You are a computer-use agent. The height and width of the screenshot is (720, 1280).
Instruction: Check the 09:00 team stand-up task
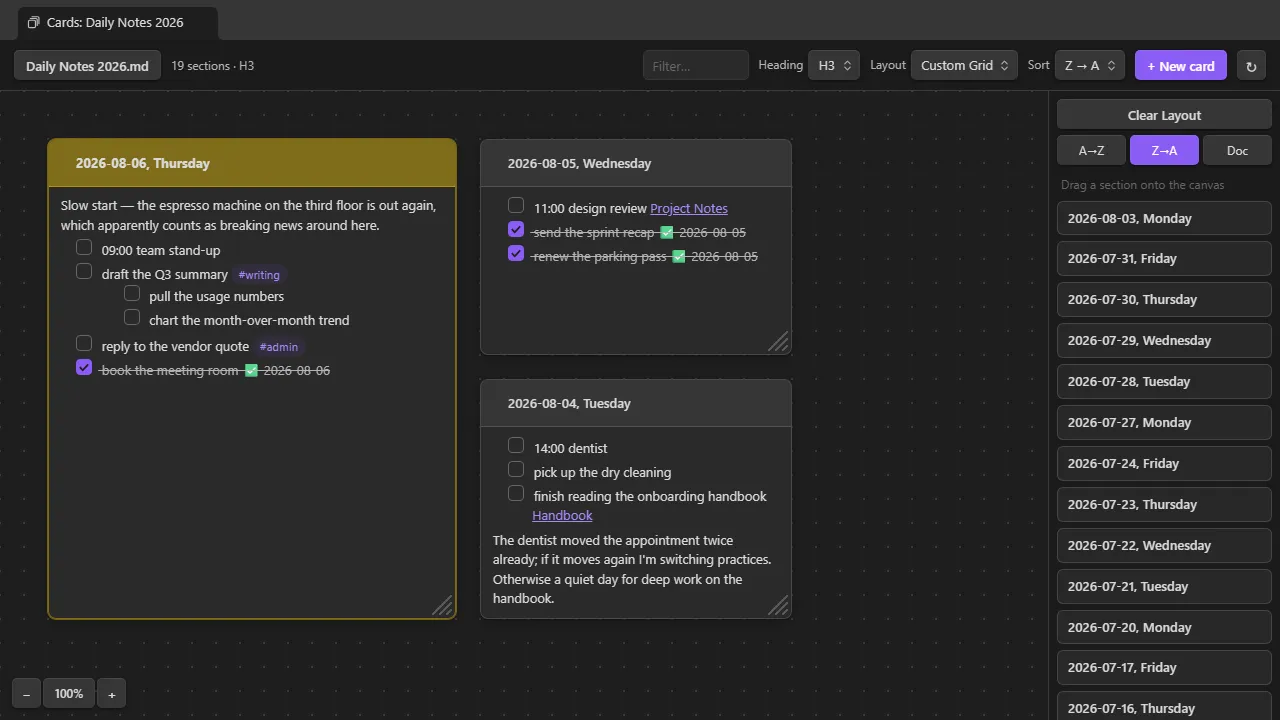84,248
